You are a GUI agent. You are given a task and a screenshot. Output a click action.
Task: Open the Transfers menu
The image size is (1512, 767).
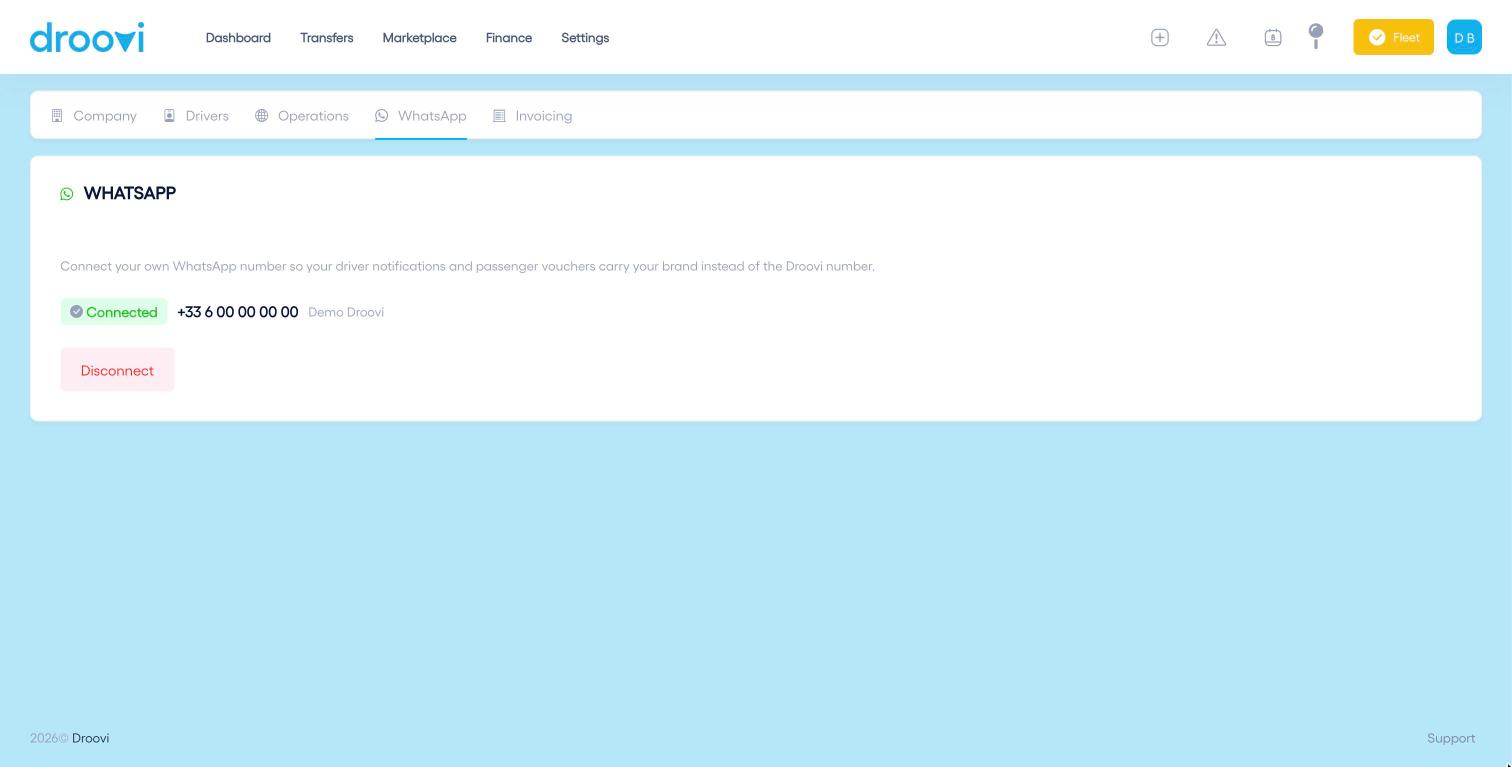pyautogui.click(x=327, y=38)
